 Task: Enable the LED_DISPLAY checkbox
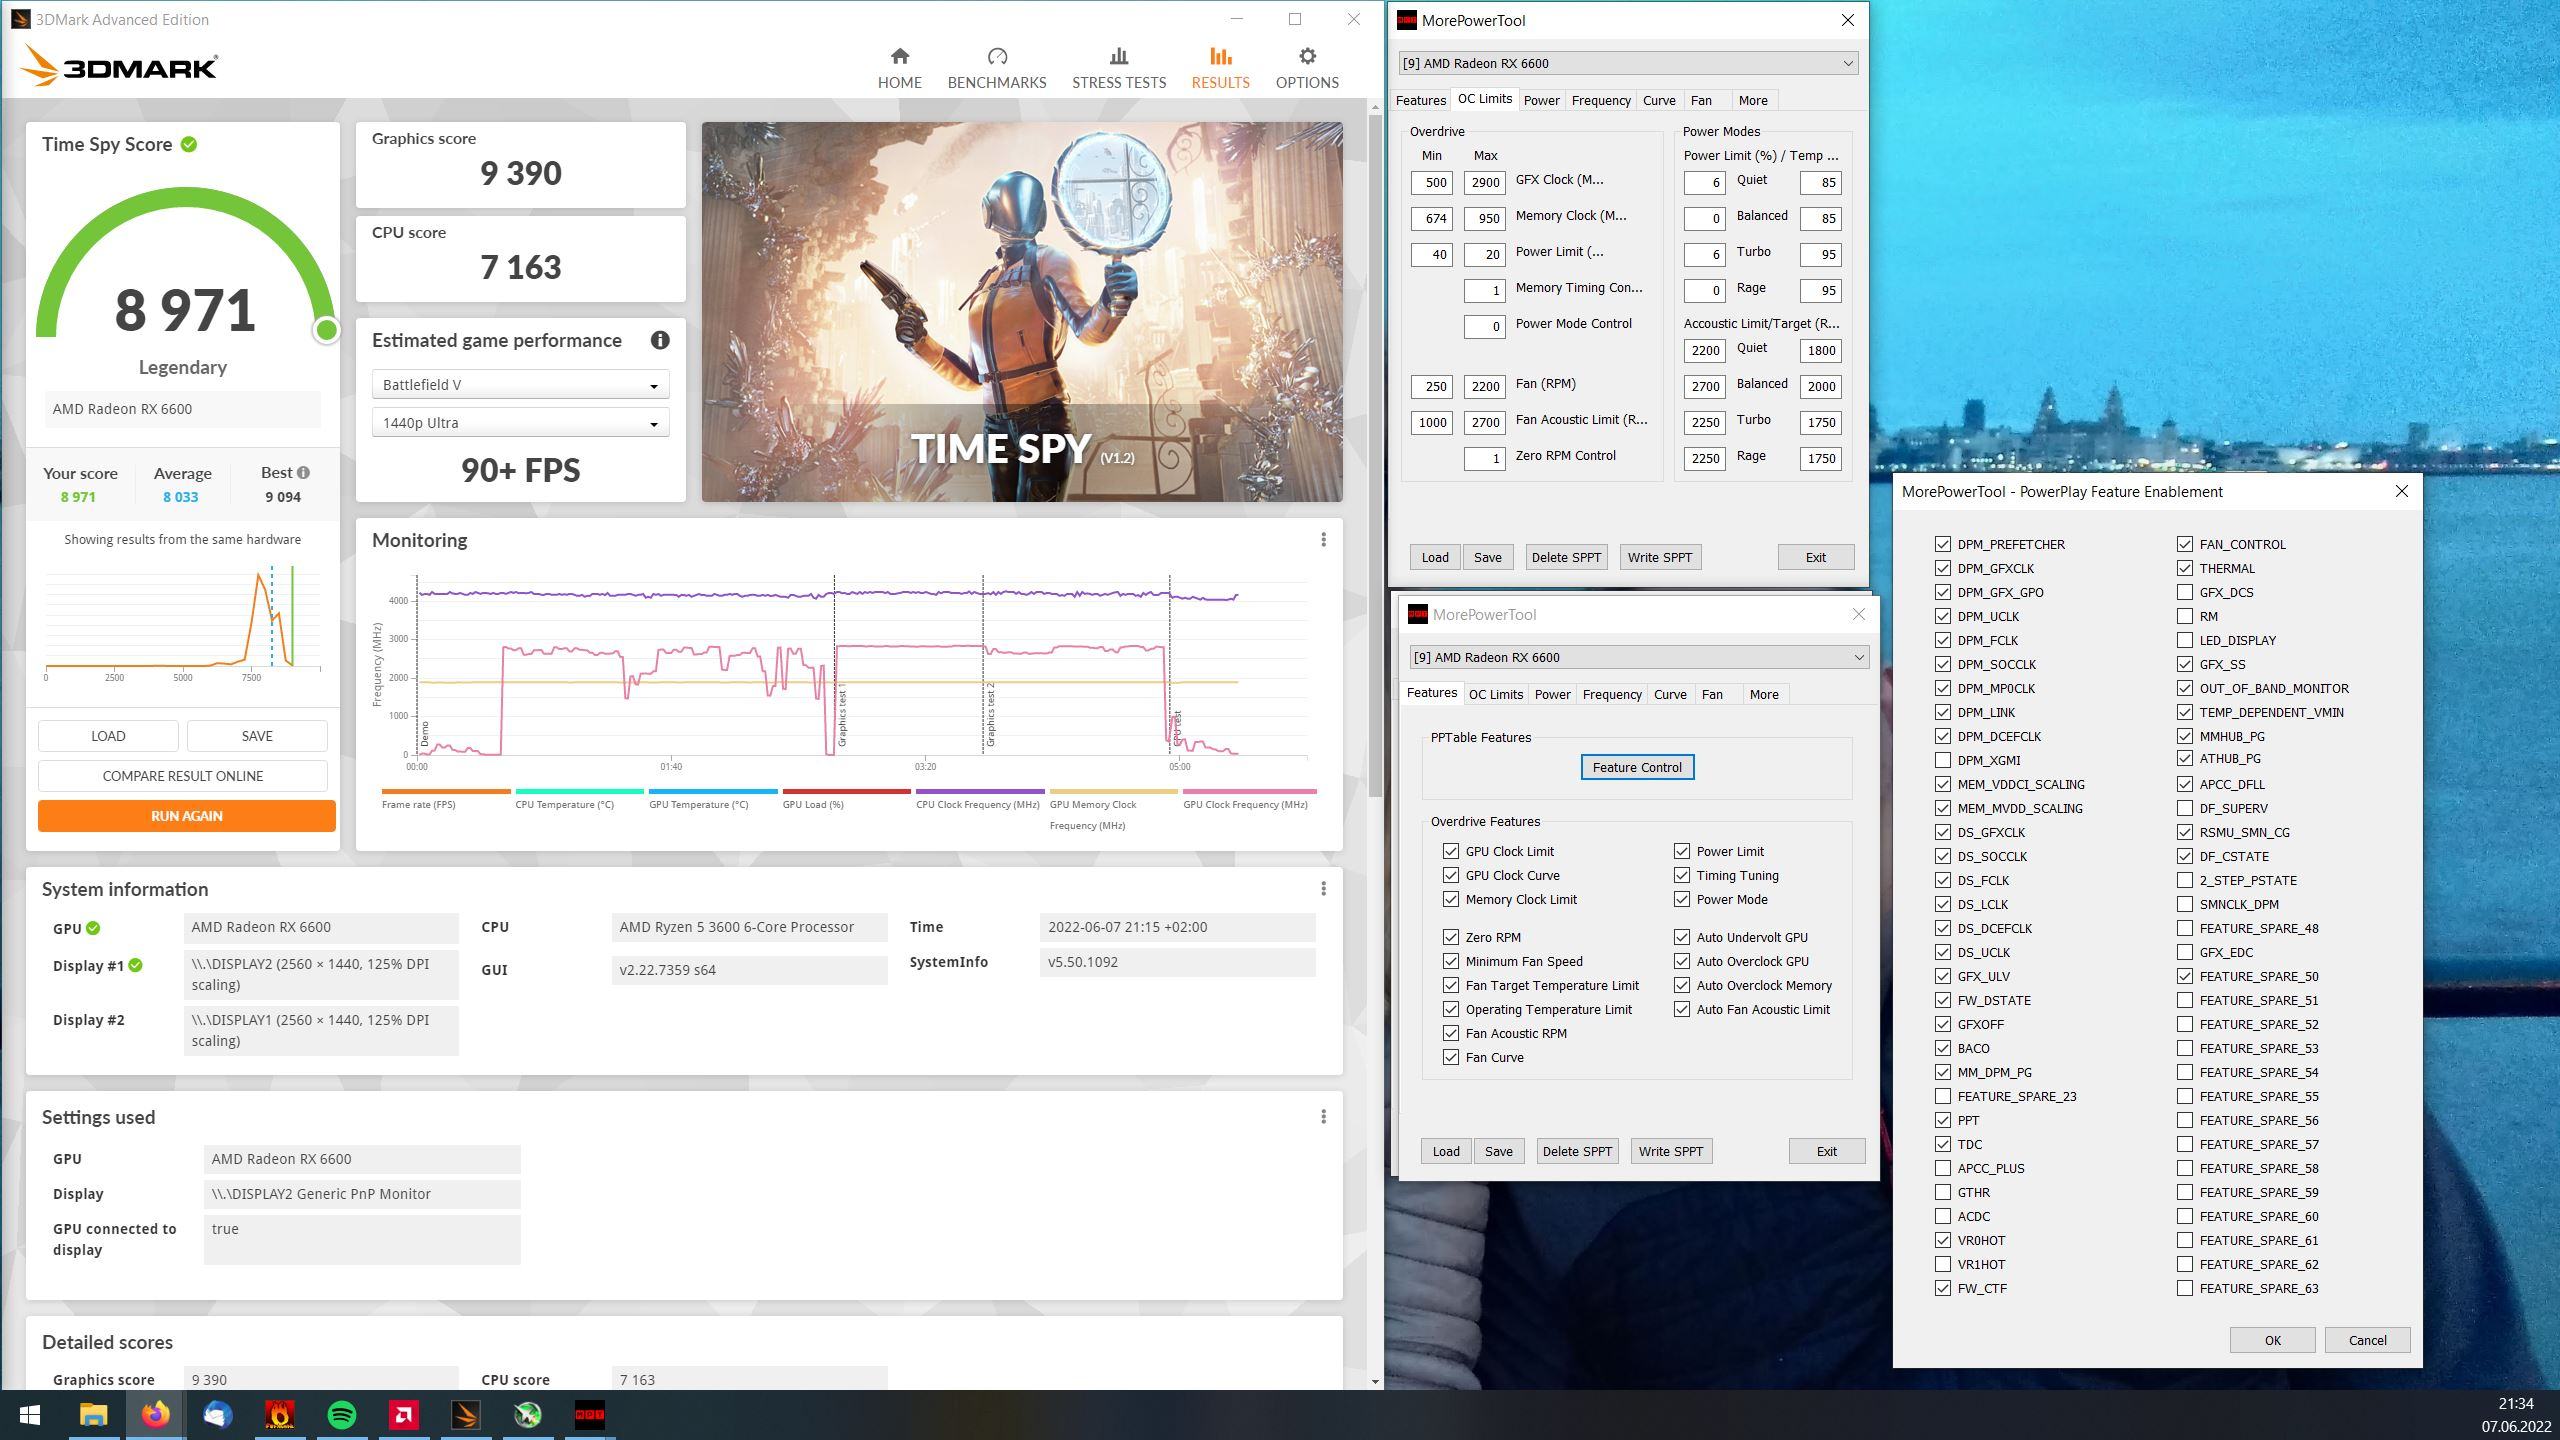pyautogui.click(x=2185, y=640)
